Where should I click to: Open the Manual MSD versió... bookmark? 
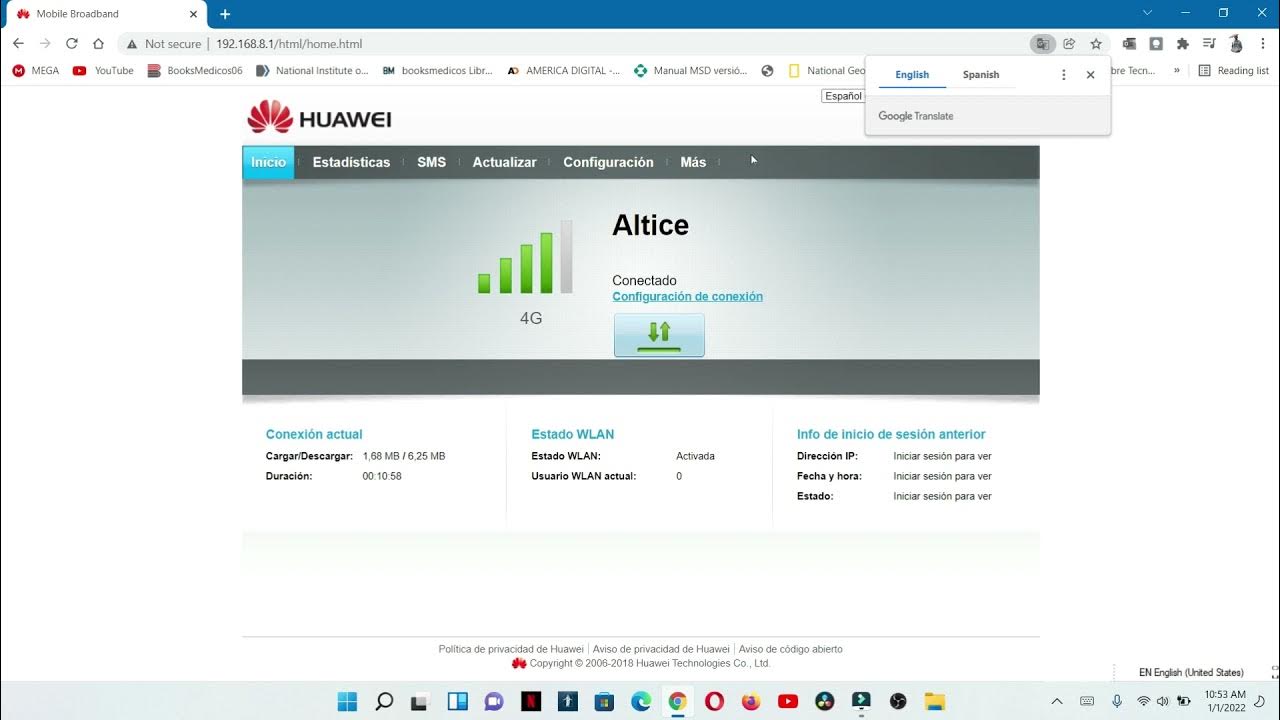[691, 71]
